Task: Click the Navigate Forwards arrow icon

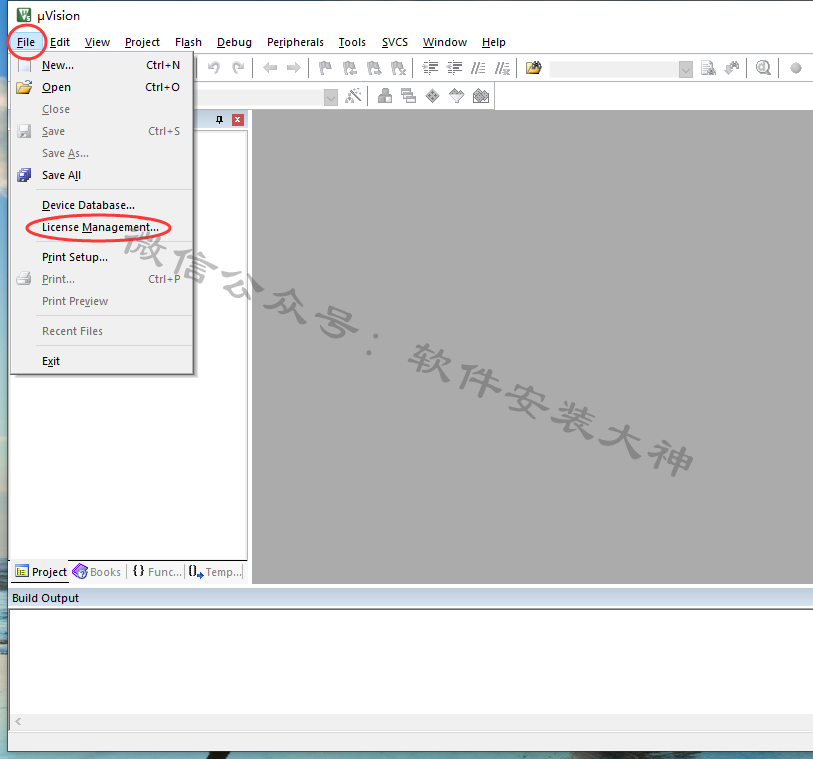Action: coord(293,68)
